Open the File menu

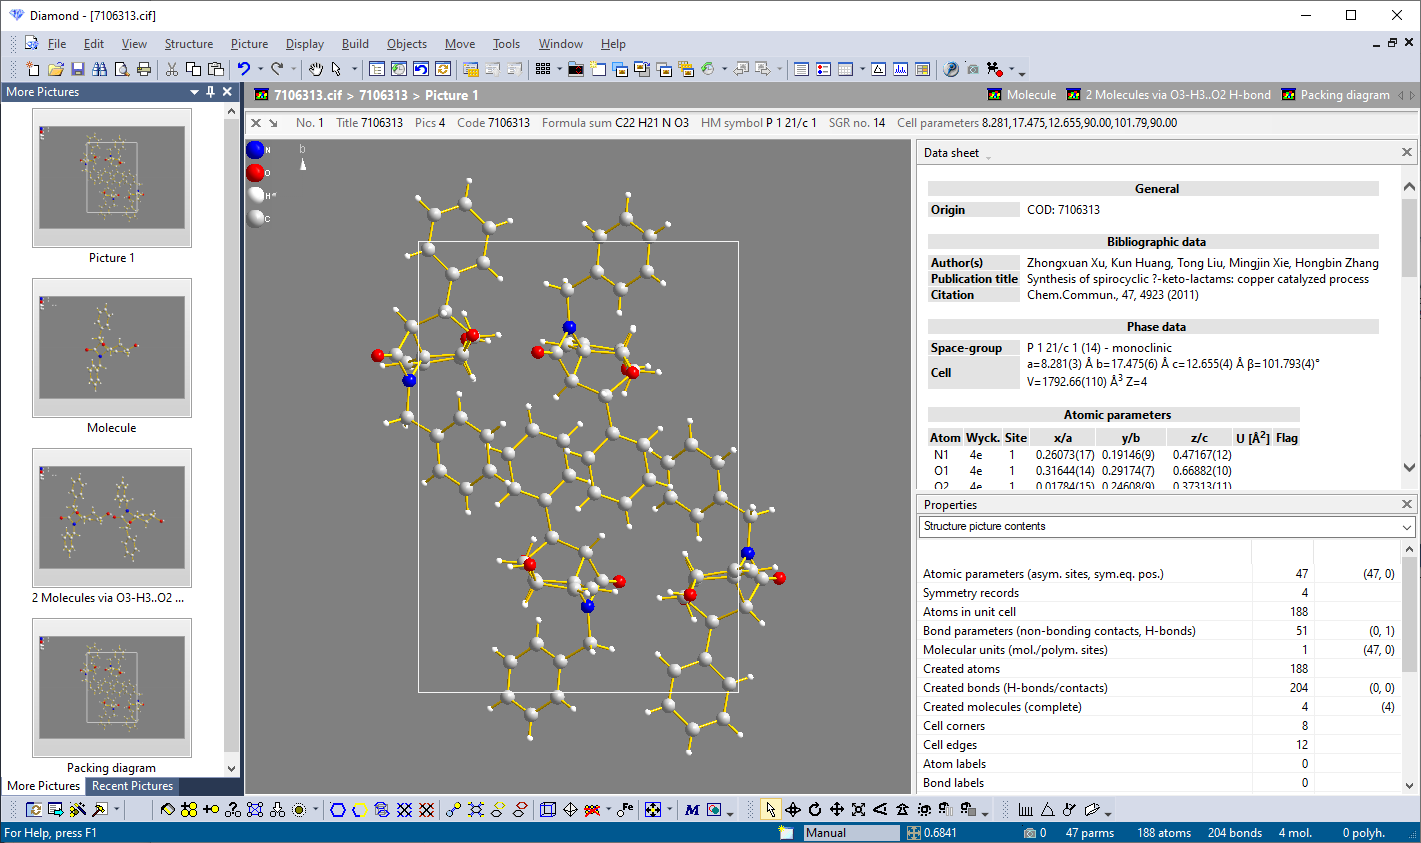click(x=55, y=44)
